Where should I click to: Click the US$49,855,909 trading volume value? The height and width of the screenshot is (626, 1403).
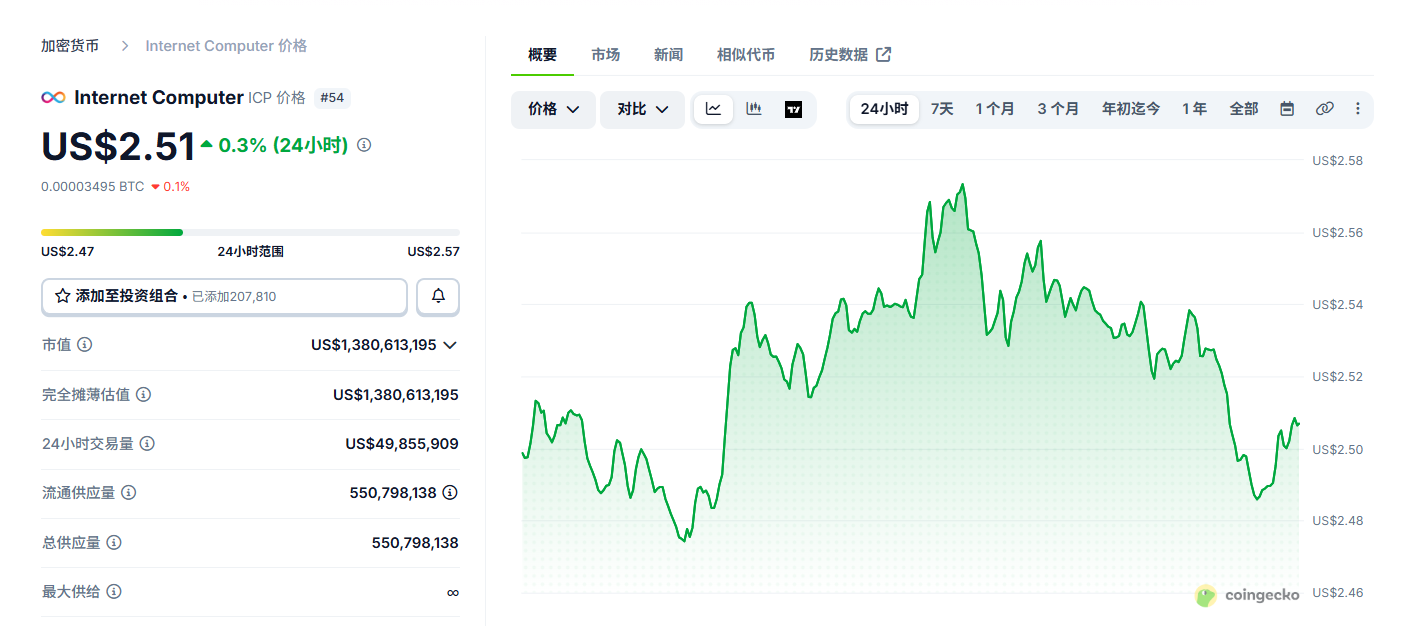pos(402,444)
